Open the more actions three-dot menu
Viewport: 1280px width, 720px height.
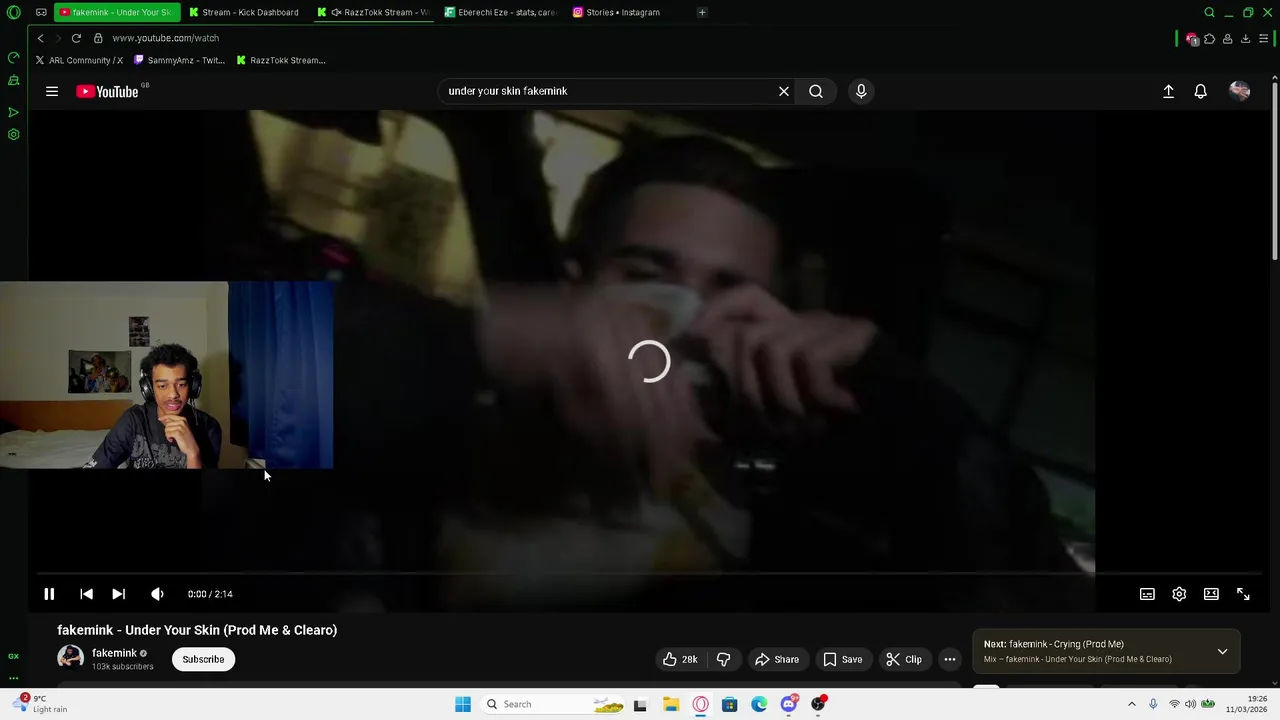tap(950, 659)
